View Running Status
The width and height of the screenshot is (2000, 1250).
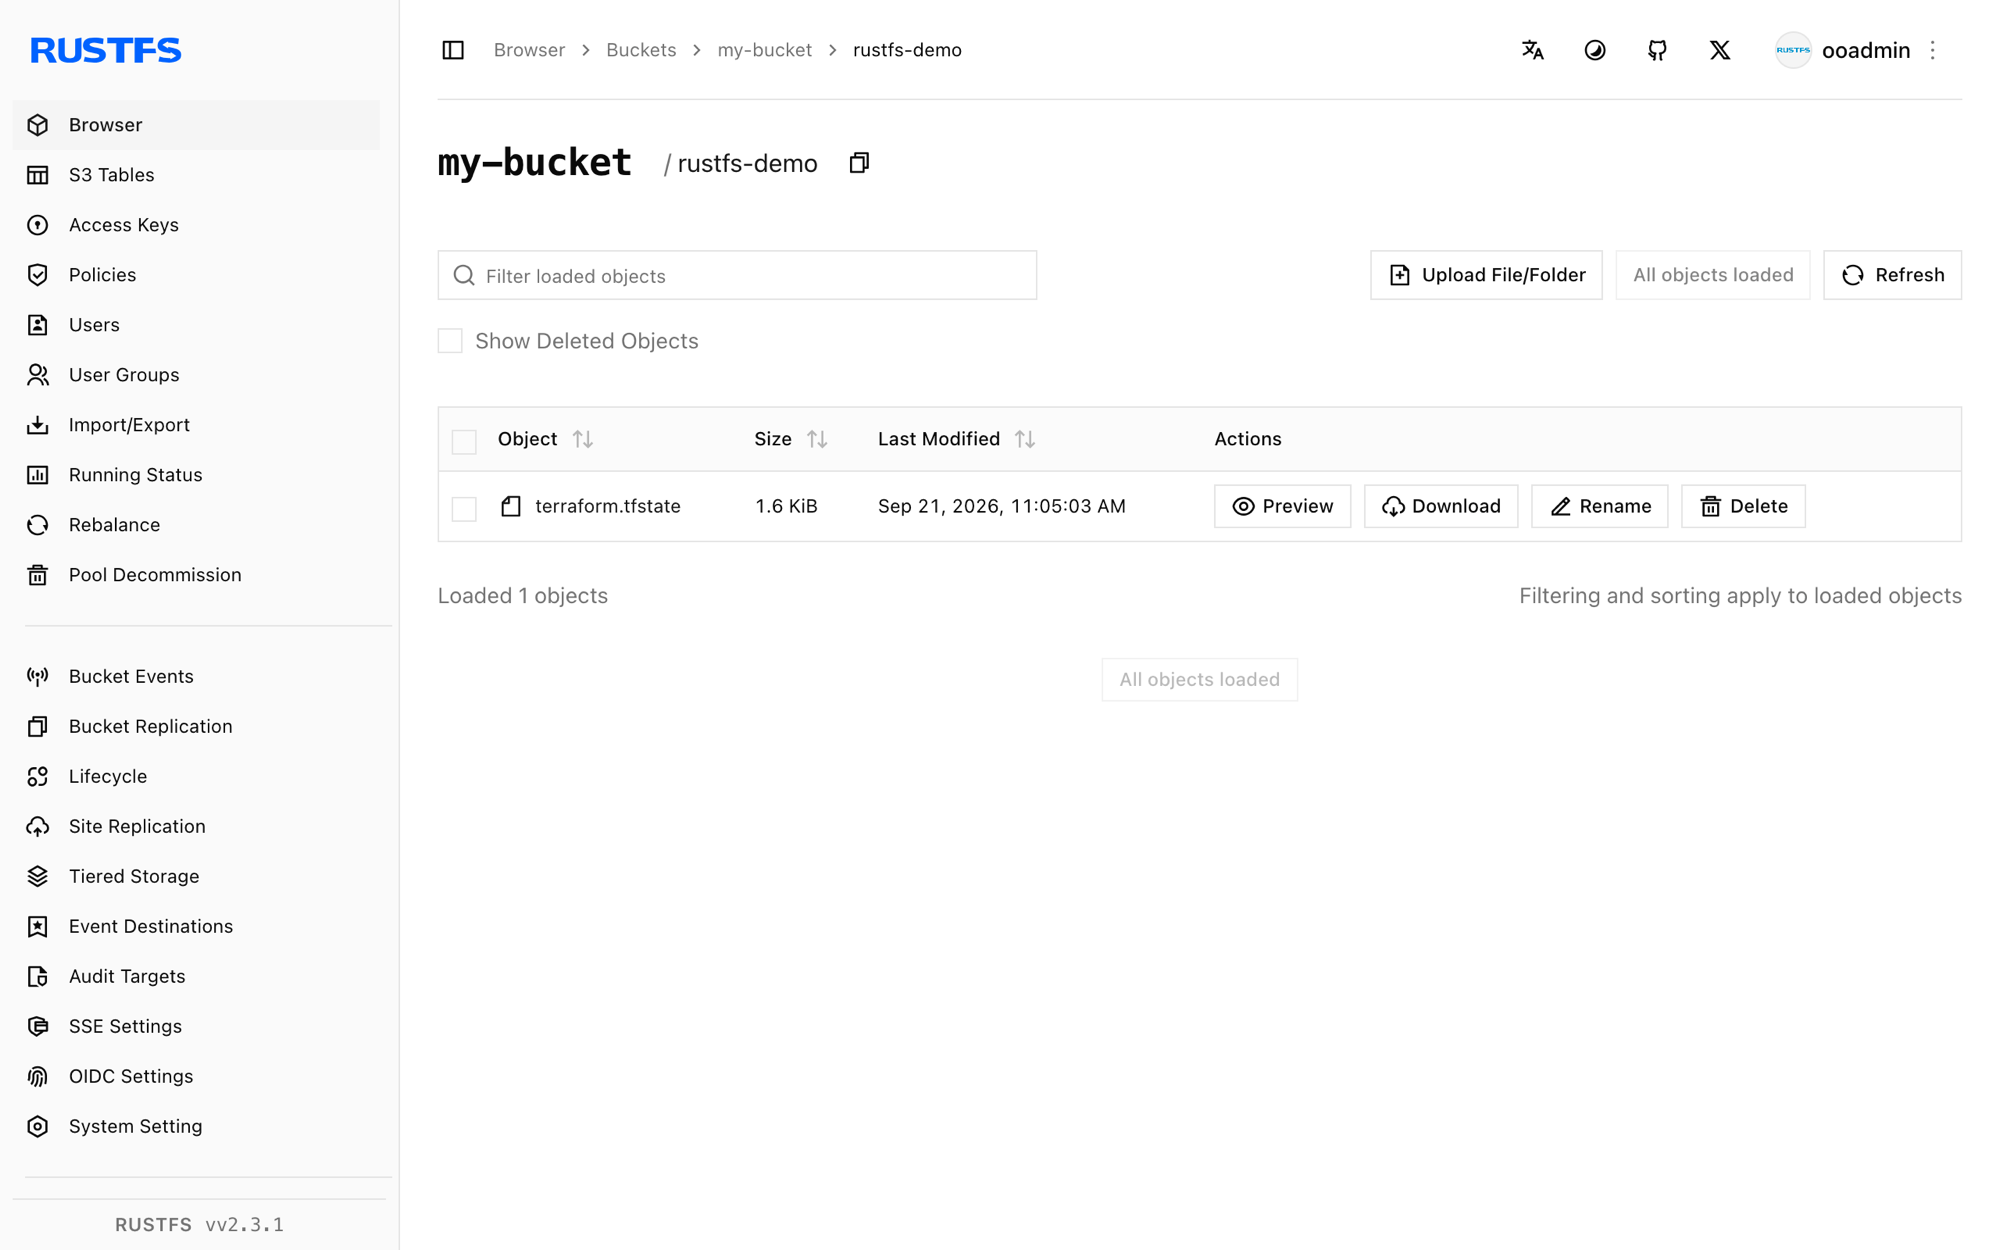click(x=196, y=475)
